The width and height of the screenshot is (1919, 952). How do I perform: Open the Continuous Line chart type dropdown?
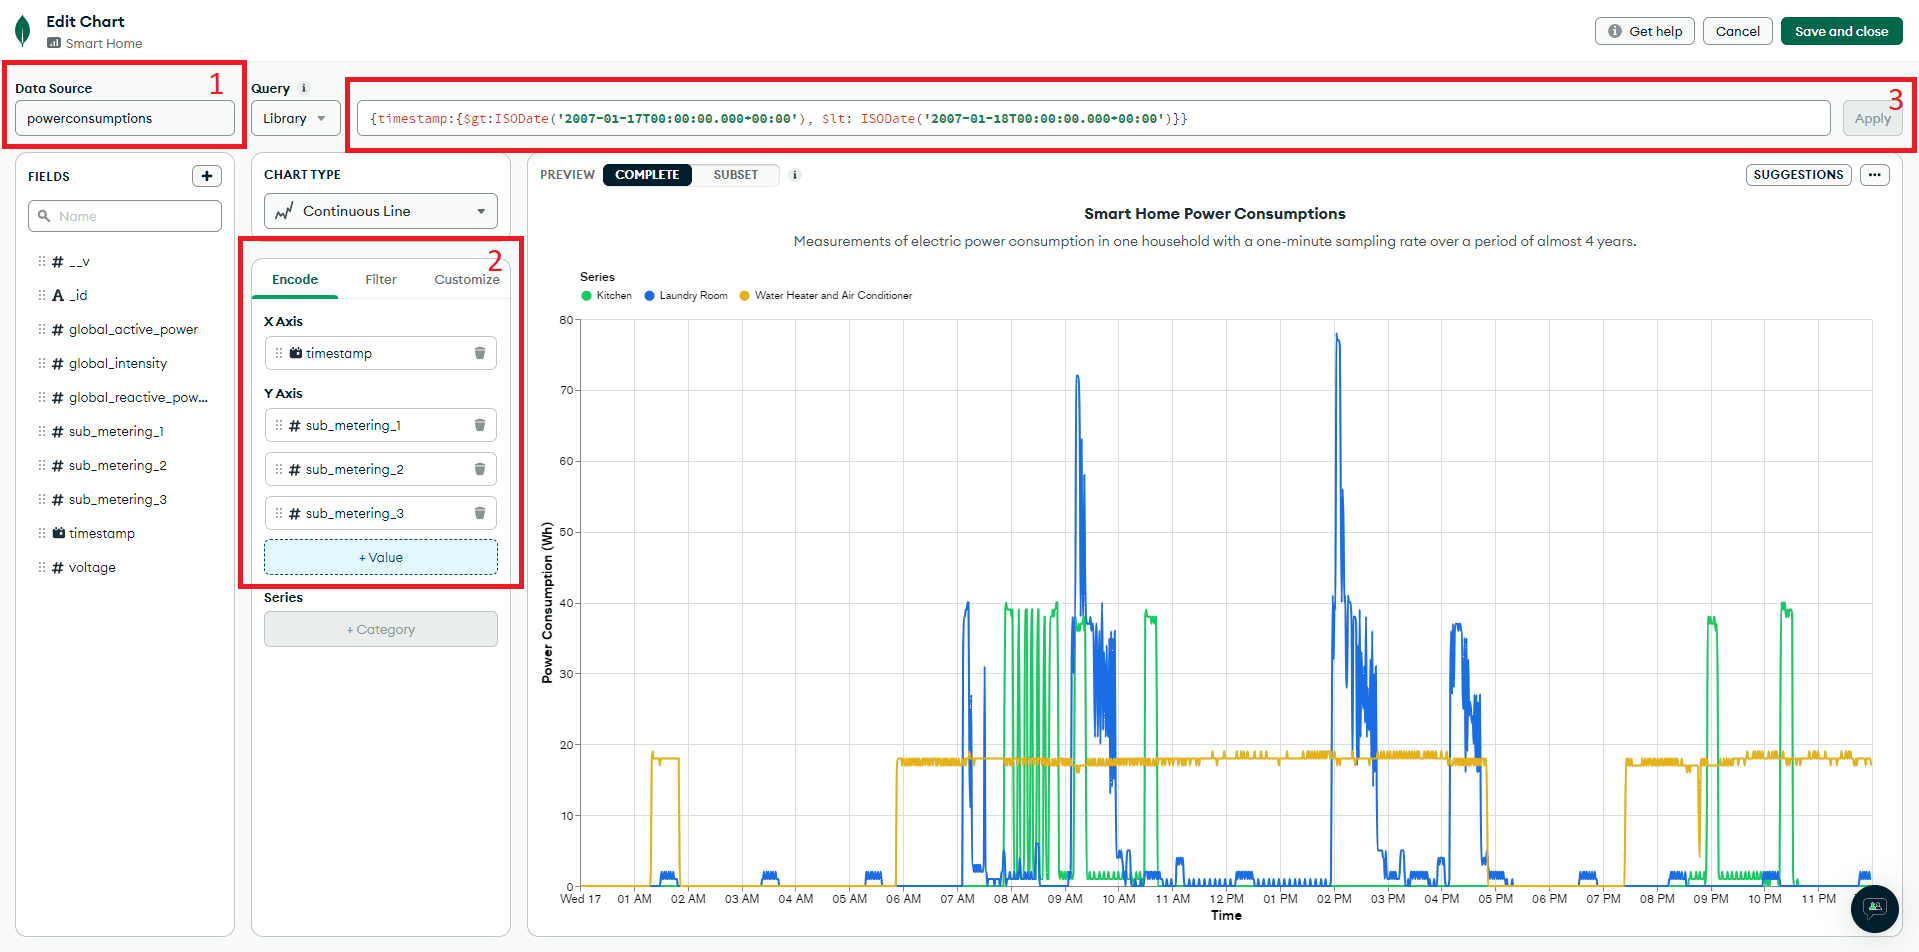point(380,211)
